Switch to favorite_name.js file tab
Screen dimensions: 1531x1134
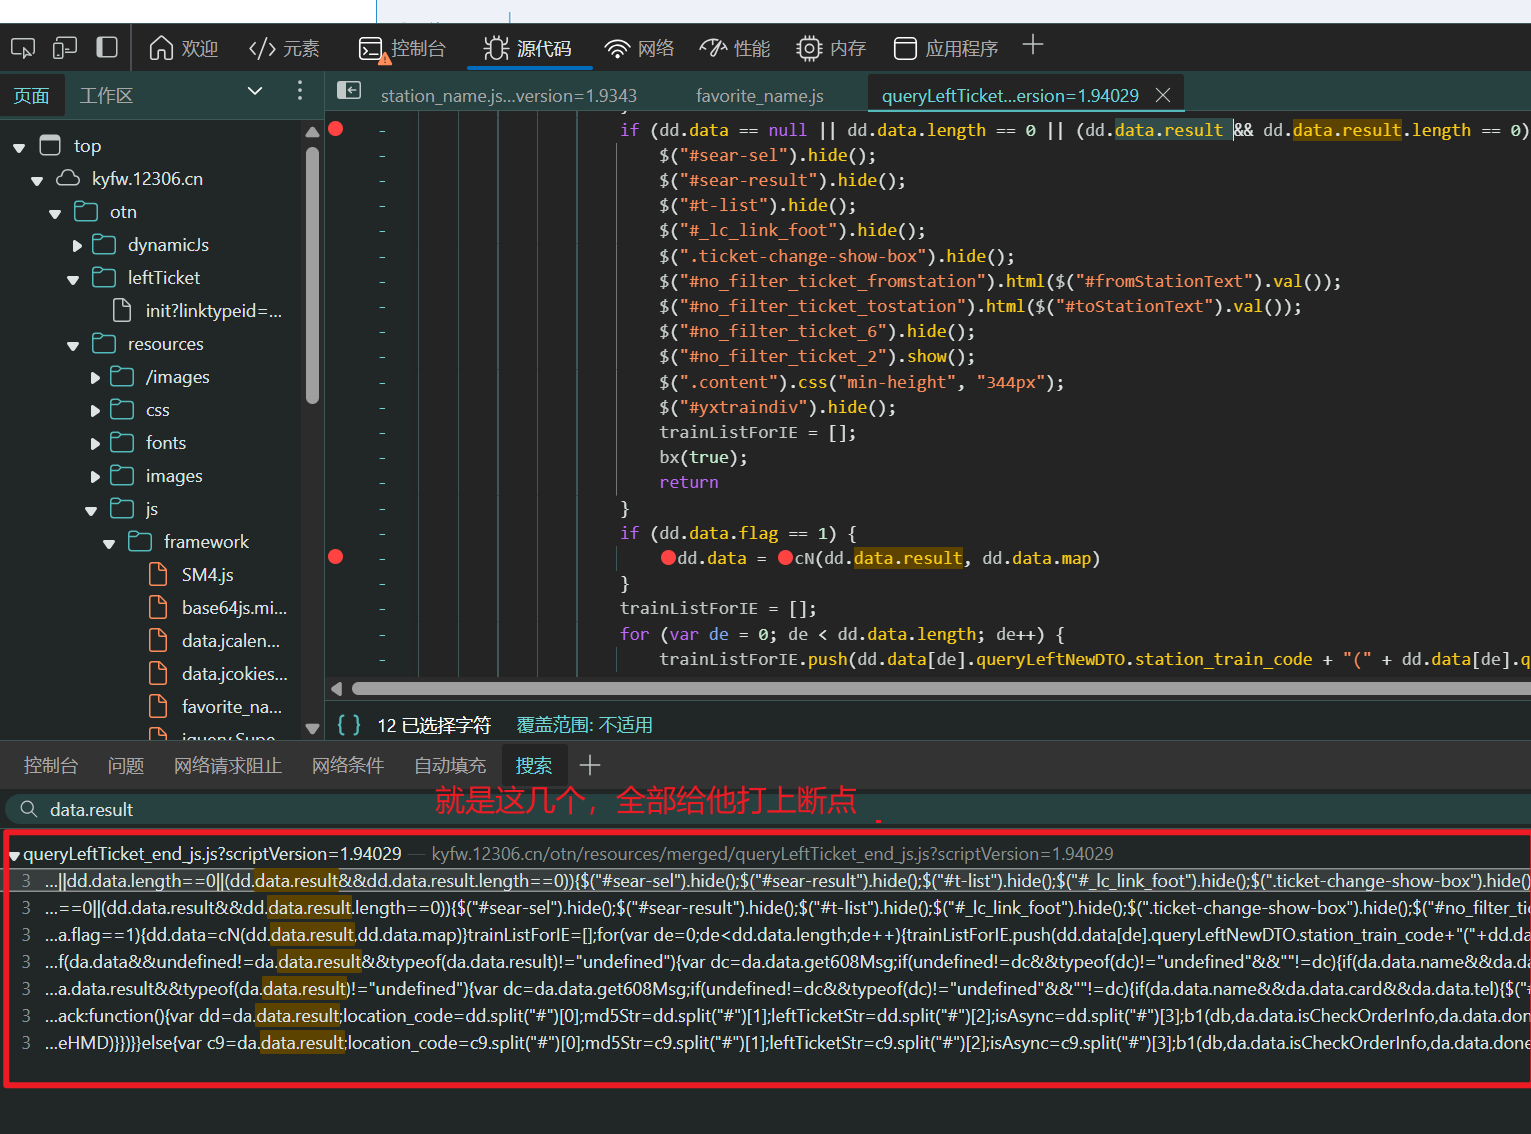(760, 96)
